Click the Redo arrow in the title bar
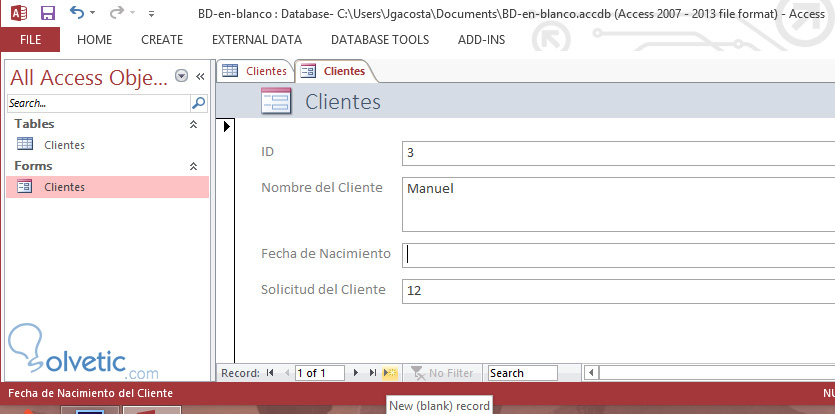This screenshot has width=835, height=414. pyautogui.click(x=117, y=12)
